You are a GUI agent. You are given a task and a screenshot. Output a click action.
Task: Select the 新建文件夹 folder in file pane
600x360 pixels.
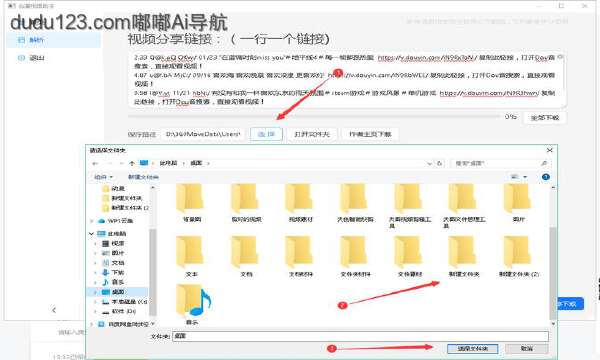pyautogui.click(x=463, y=257)
